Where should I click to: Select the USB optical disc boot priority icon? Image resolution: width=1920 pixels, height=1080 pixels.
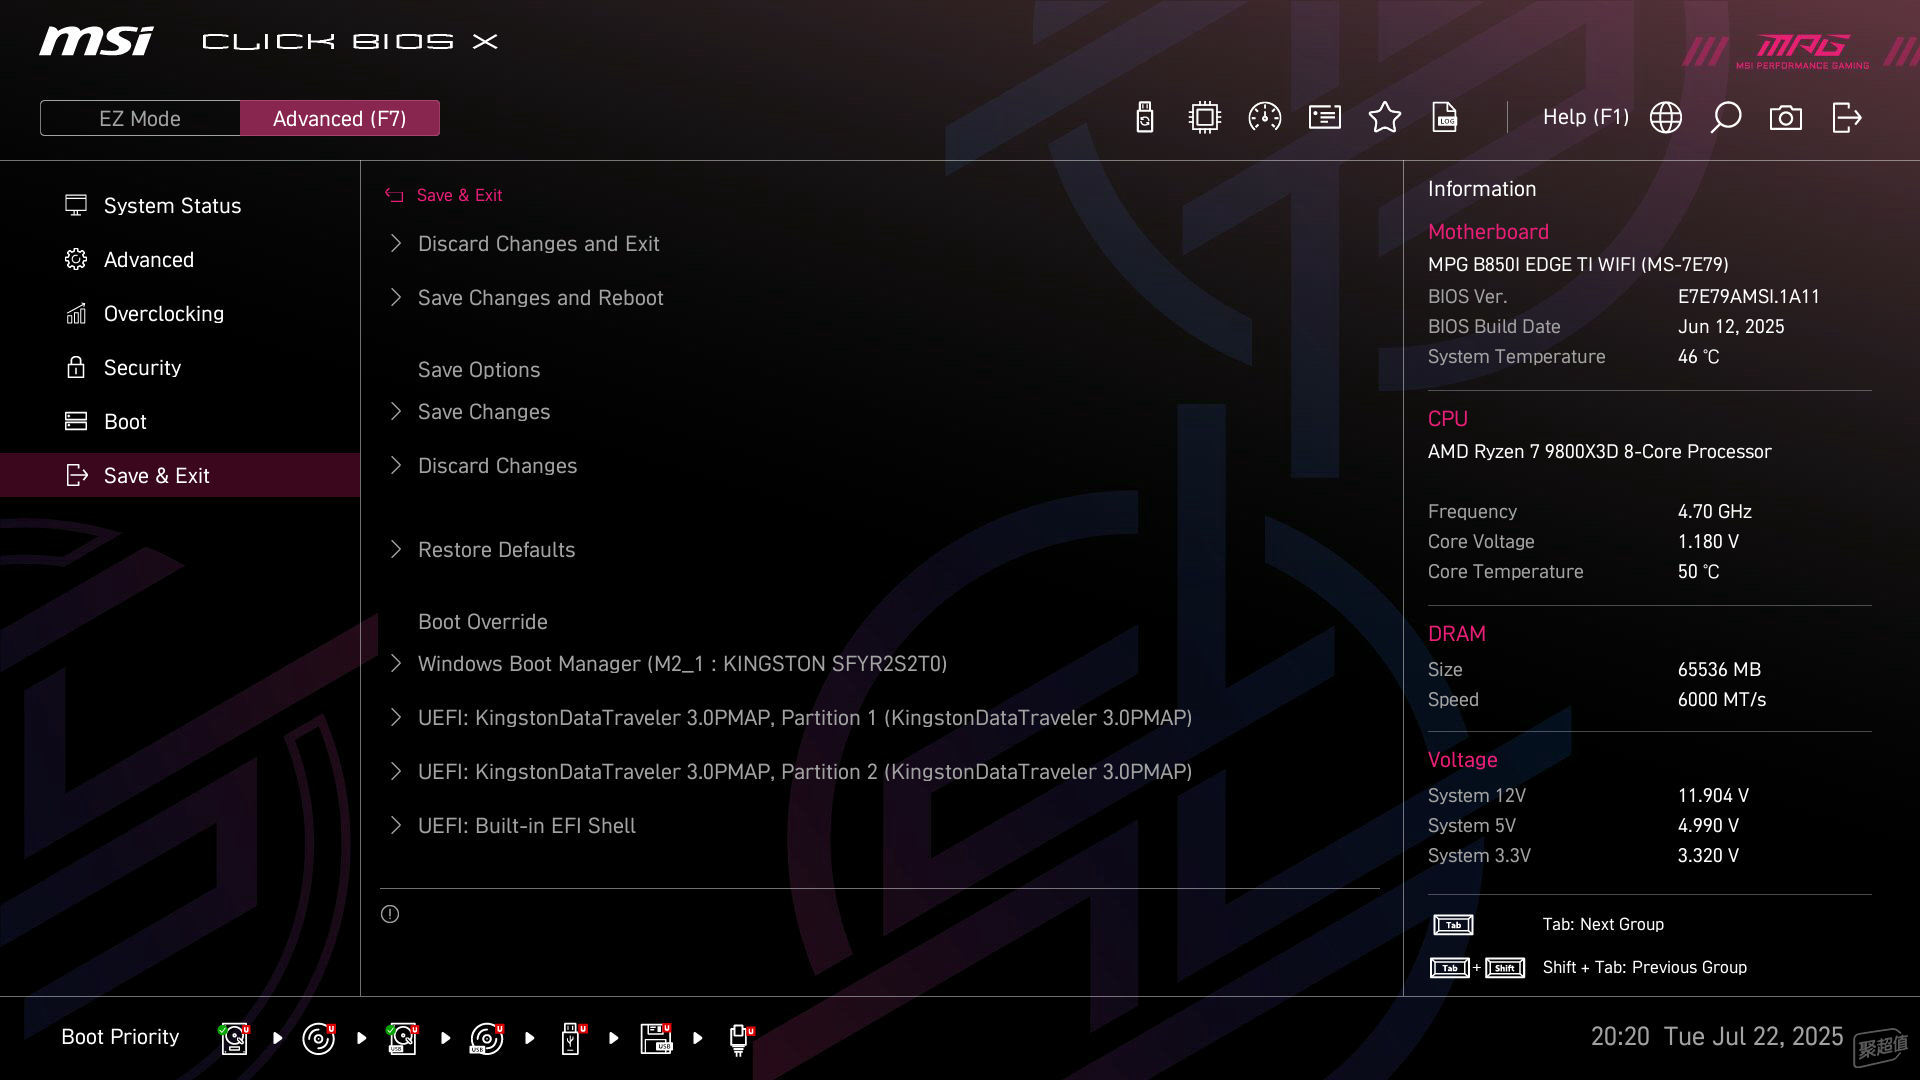pyautogui.click(x=487, y=1038)
